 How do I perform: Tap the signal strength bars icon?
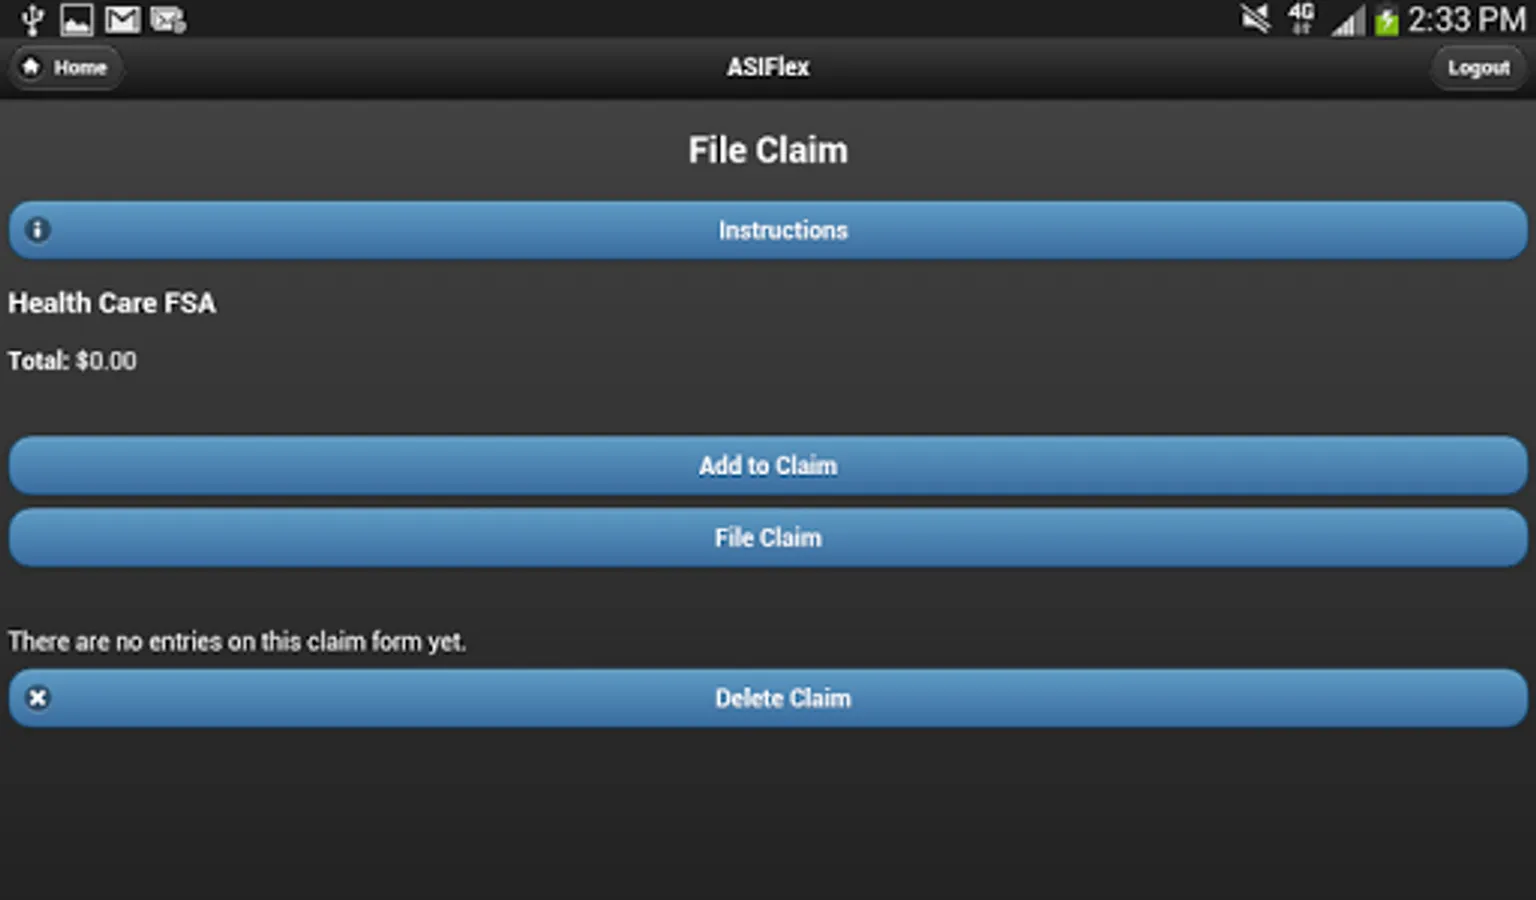(1348, 21)
